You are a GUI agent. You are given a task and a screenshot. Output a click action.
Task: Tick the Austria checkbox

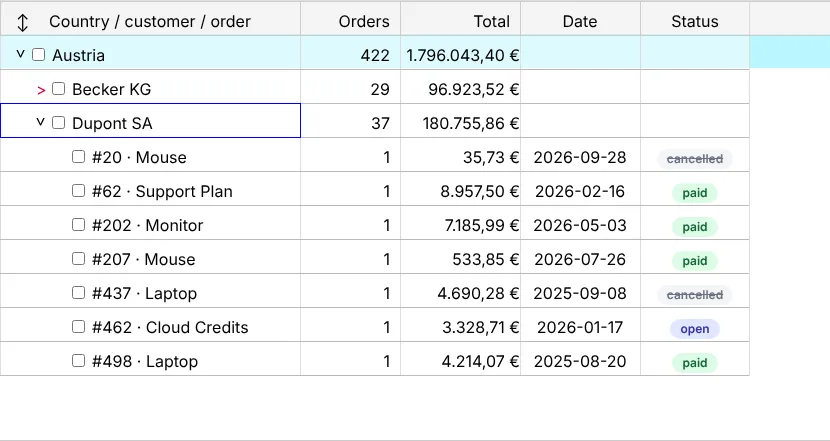tap(39, 55)
